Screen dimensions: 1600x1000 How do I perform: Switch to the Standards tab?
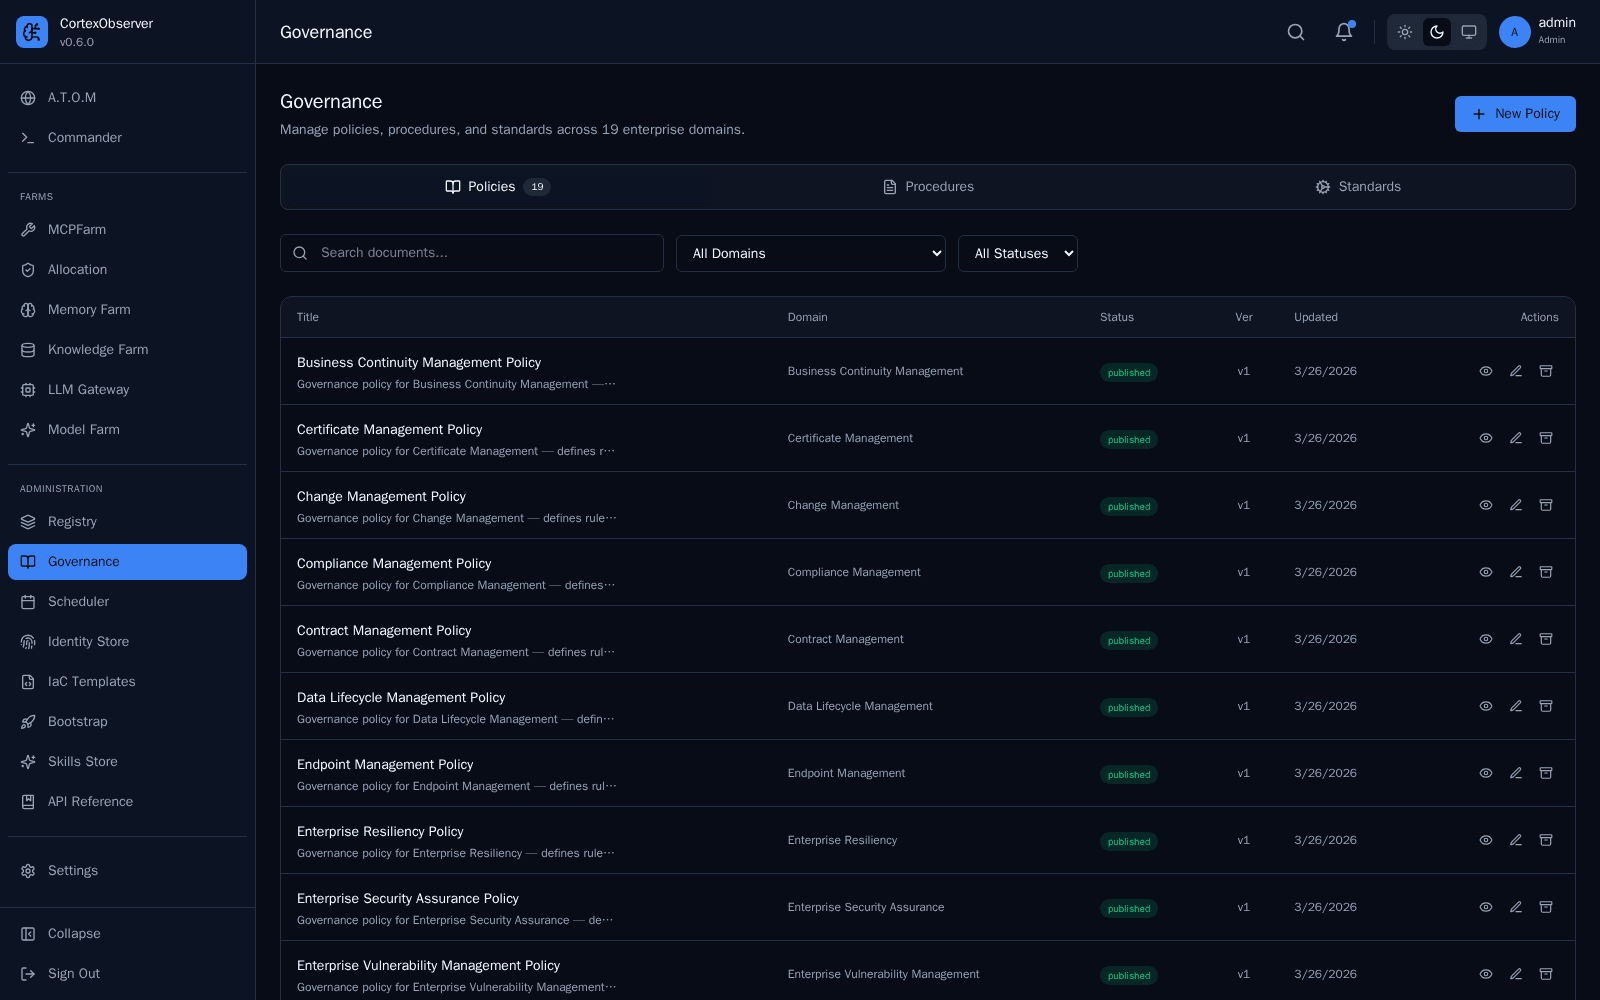click(x=1358, y=187)
